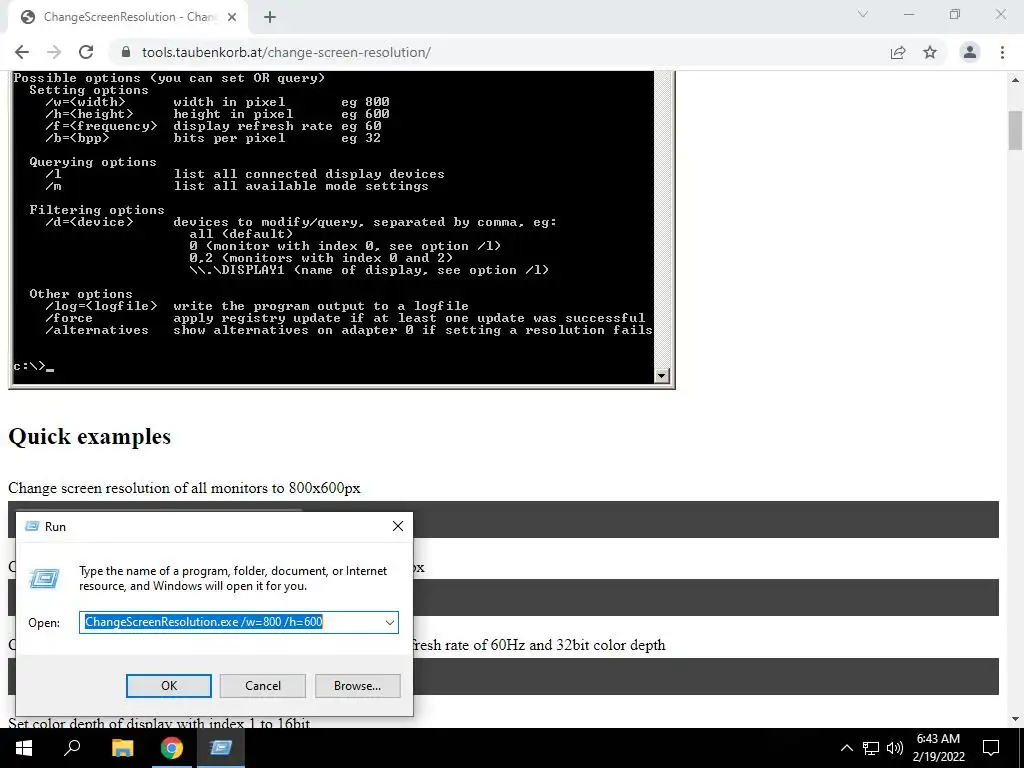
Task: Open the tab search chevron
Action: [x=863, y=14]
